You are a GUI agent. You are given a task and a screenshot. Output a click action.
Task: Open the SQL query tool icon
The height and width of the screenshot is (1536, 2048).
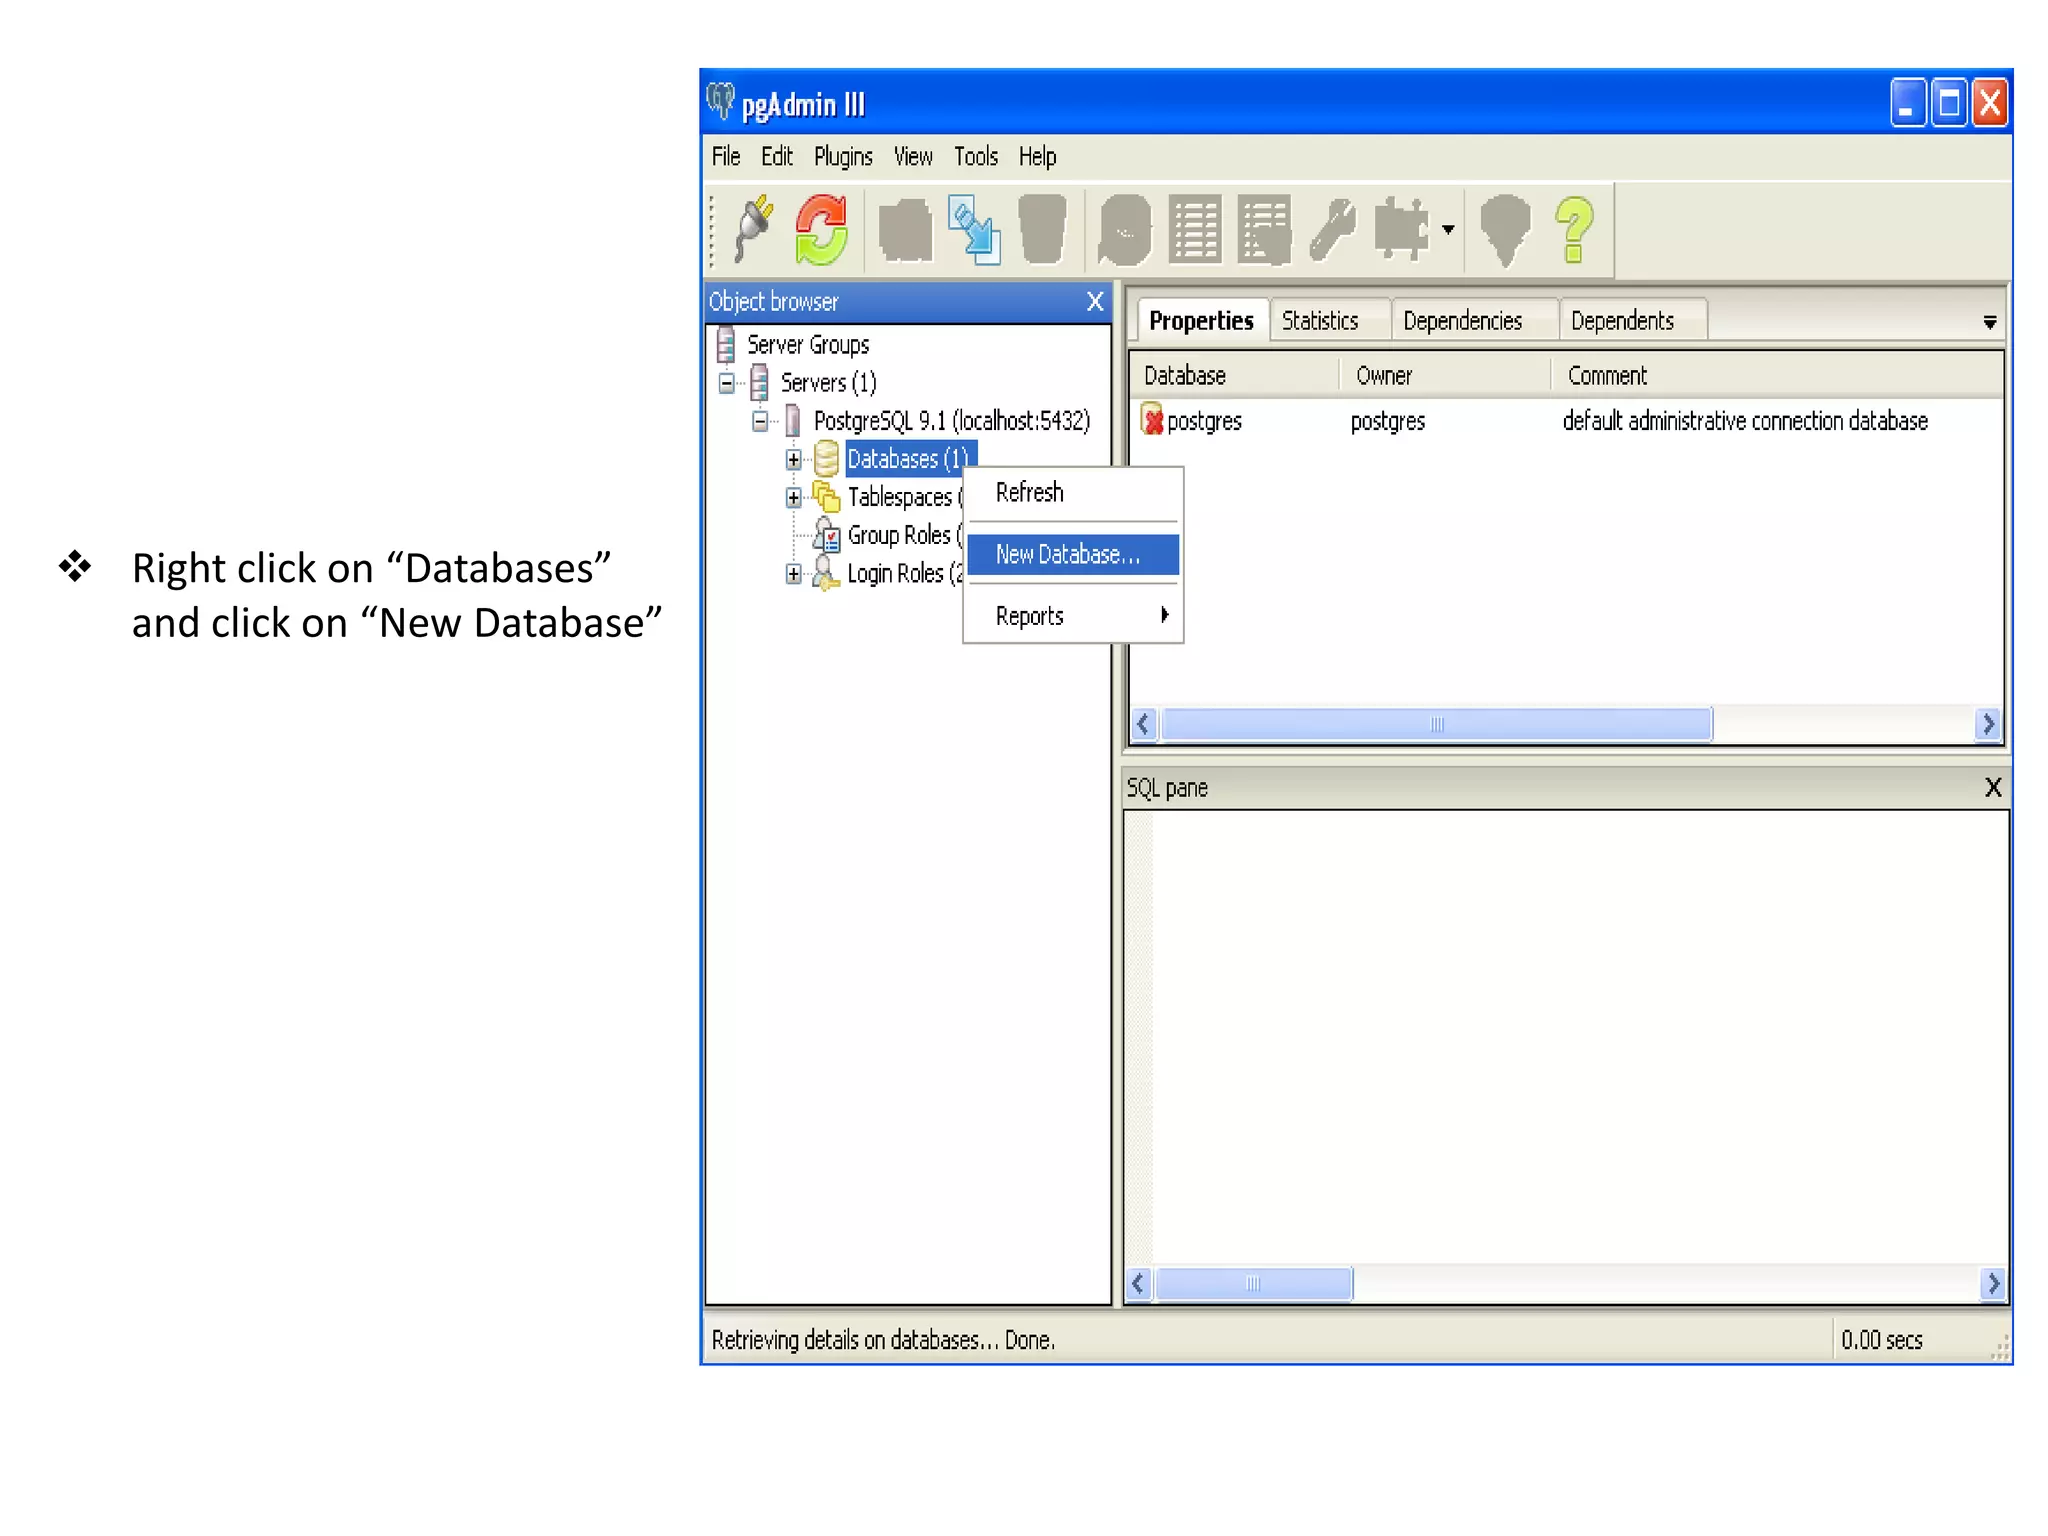[1124, 231]
